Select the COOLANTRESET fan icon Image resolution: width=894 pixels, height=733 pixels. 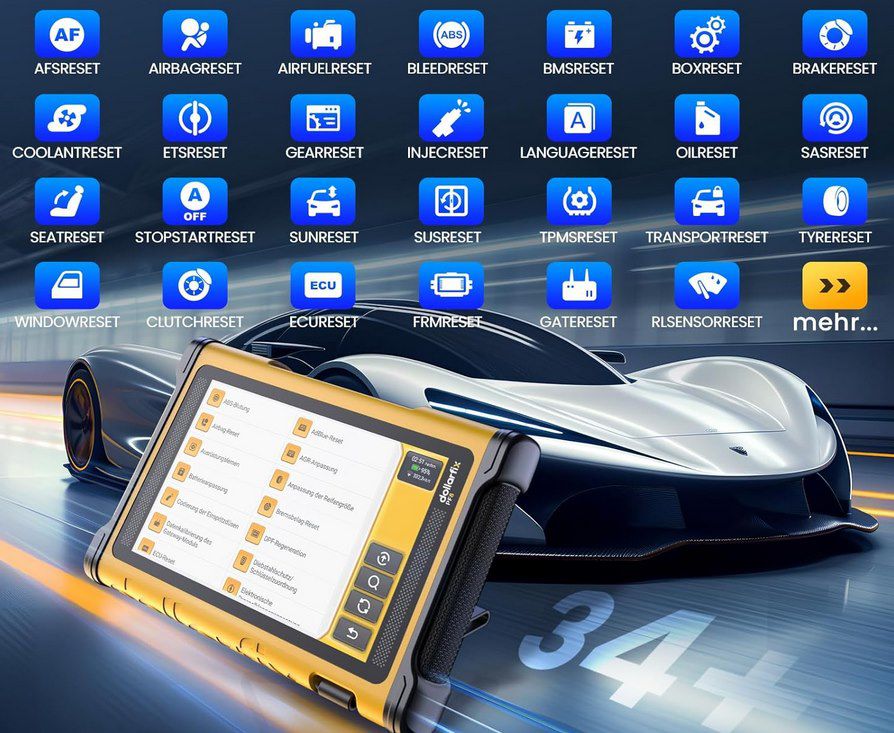67,119
